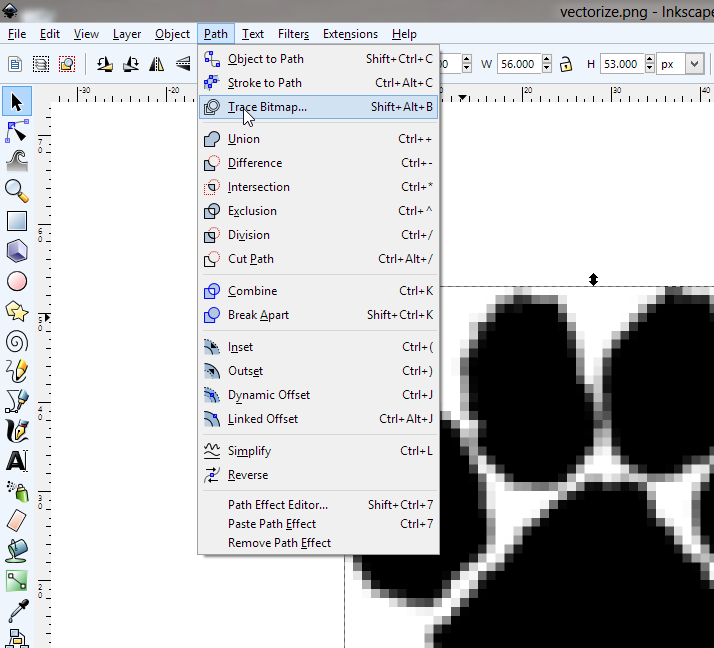
Task: Select the Ellipse circle tool
Action: [17, 281]
